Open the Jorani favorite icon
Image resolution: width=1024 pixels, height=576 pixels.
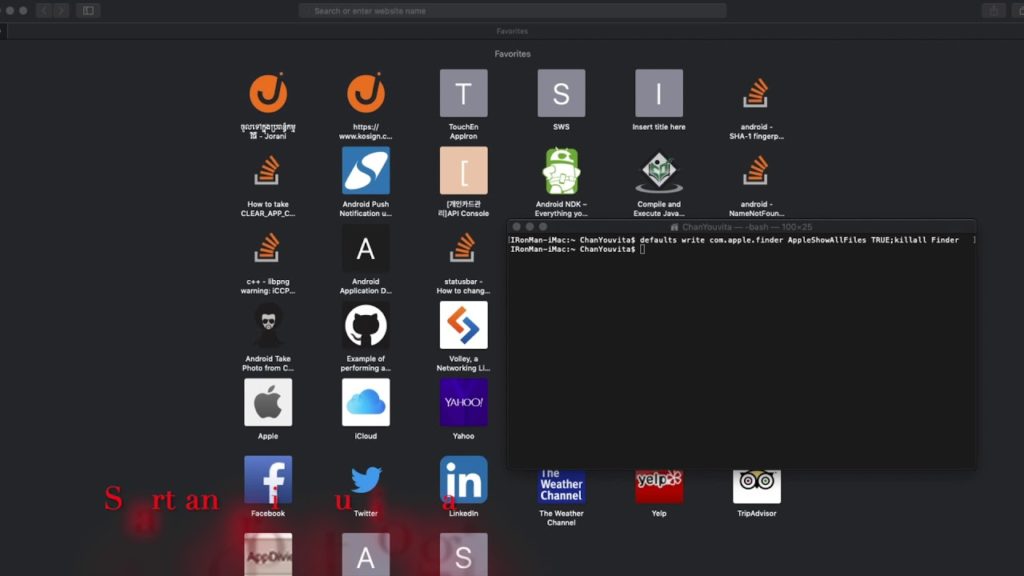click(x=268, y=93)
